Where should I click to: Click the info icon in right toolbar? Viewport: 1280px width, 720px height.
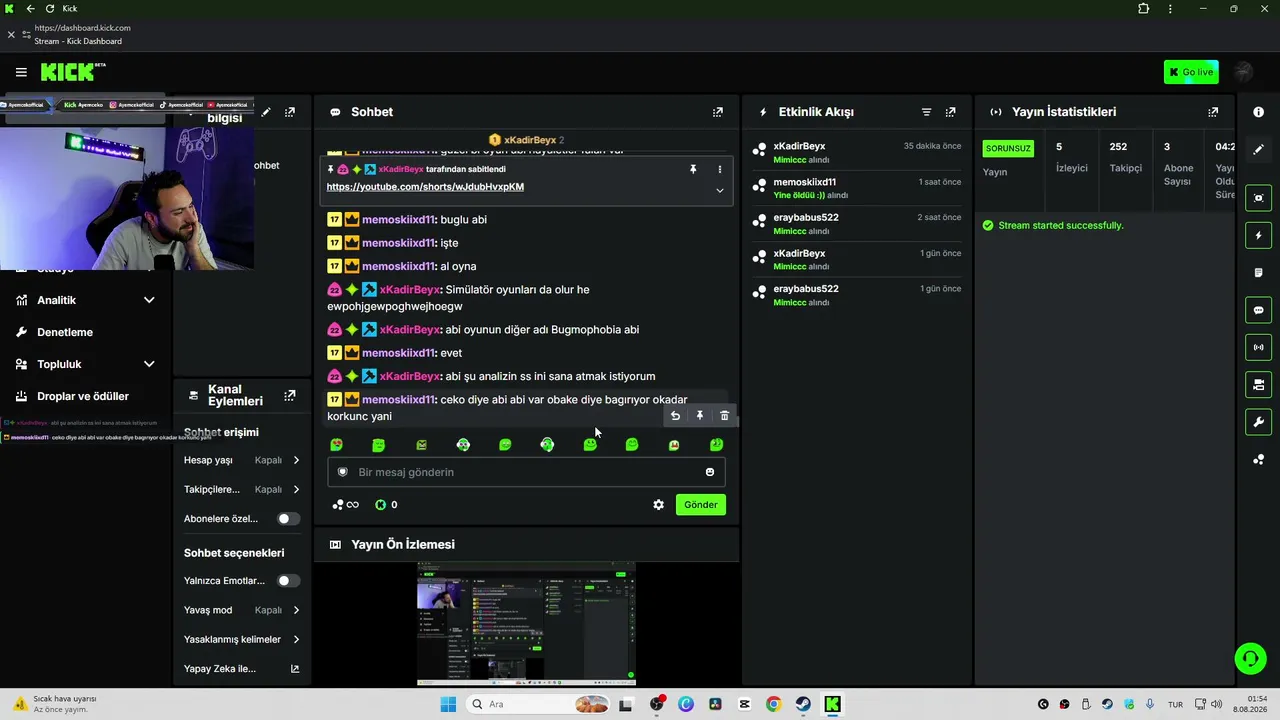click(x=1258, y=112)
